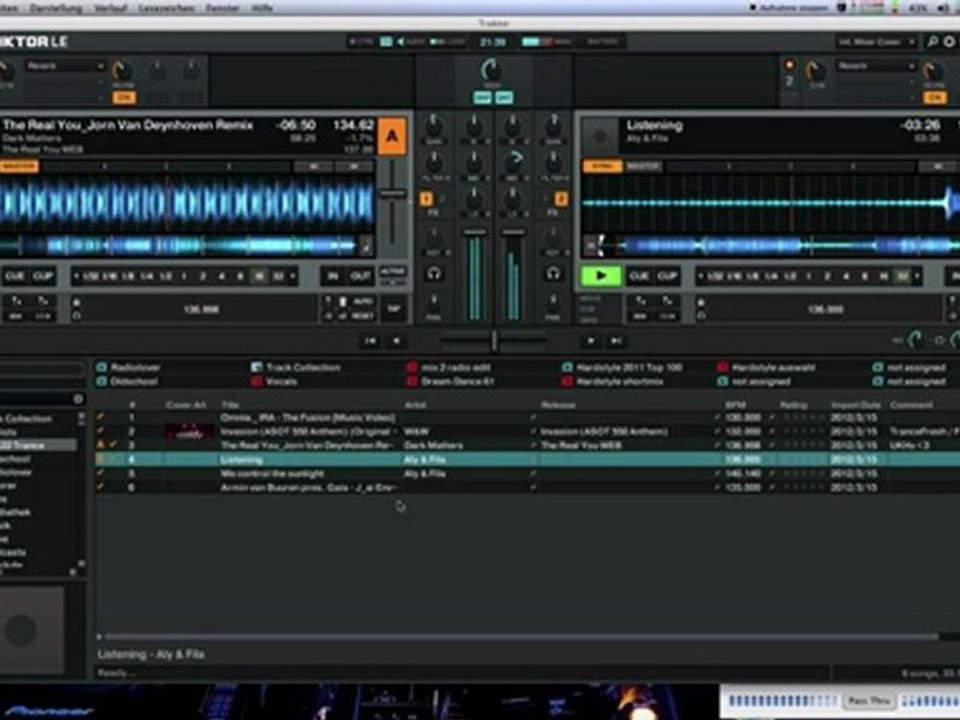960x720 pixels.
Task: Click the horizontal scrollbar under track list
Action: (x=522, y=637)
